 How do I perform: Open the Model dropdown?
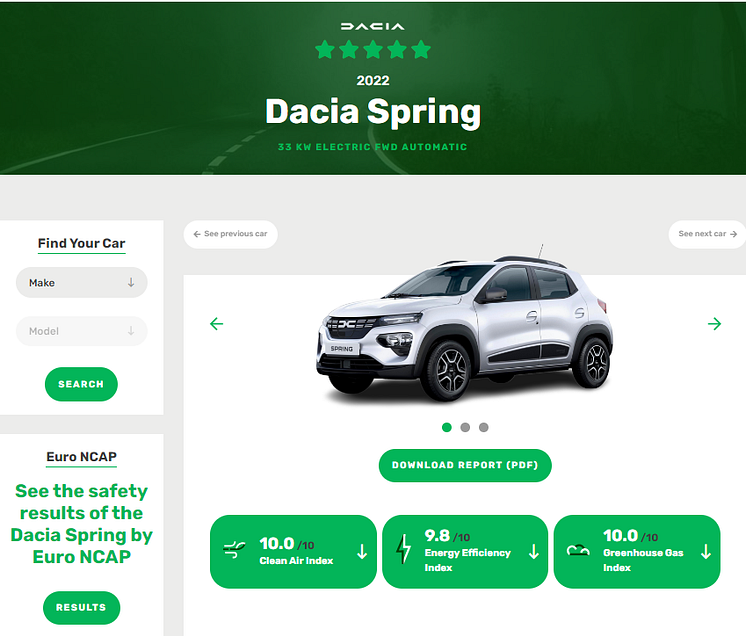[x=82, y=331]
